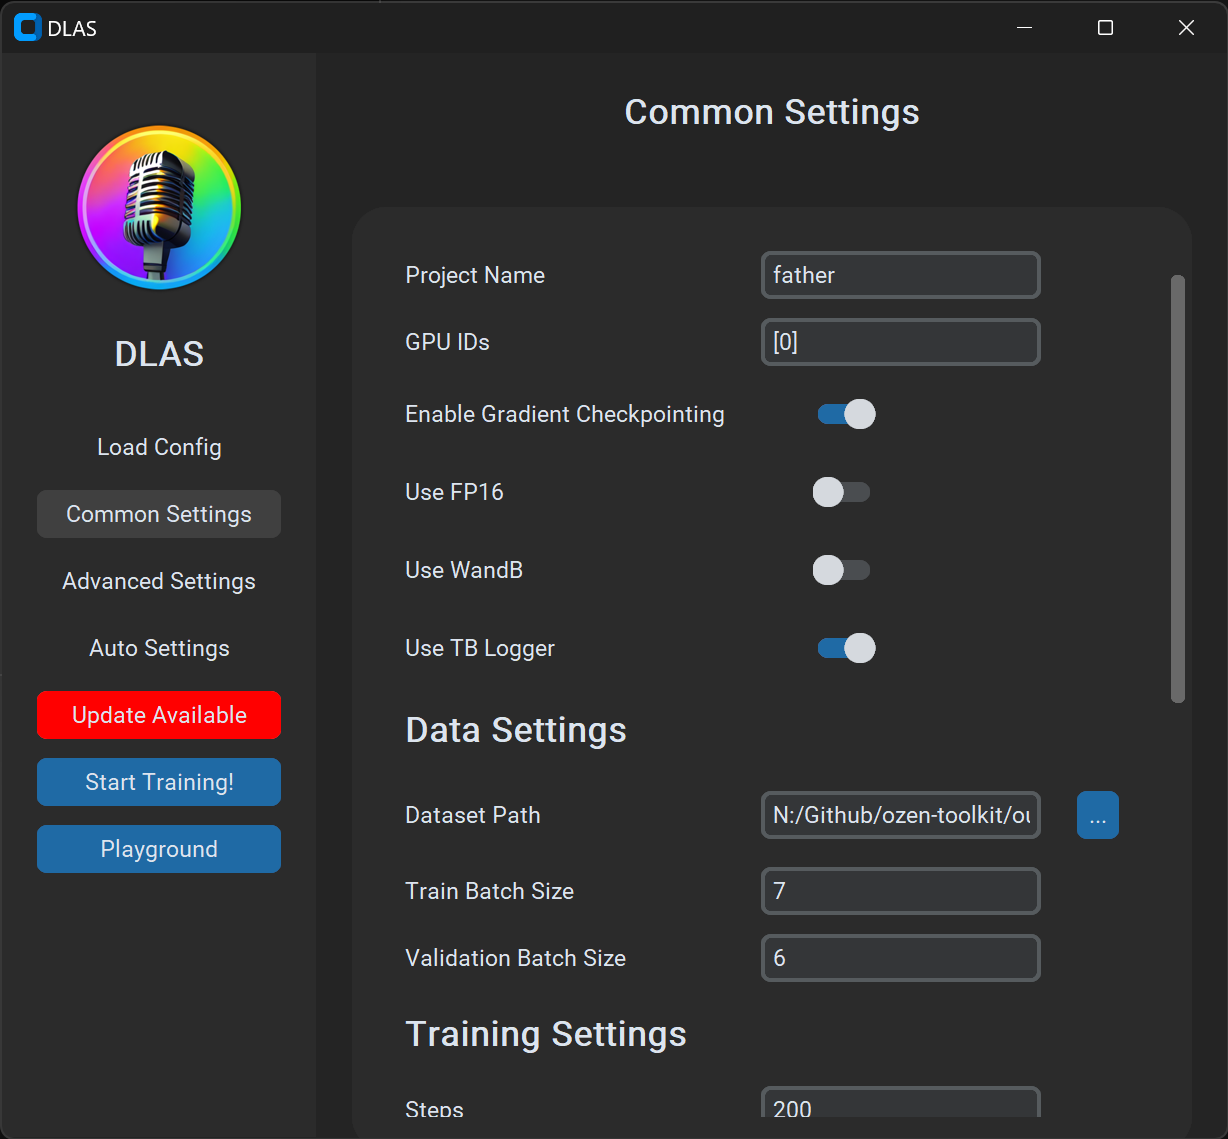Focus the GPU IDs input field
Image resolution: width=1228 pixels, height=1139 pixels.
901,342
